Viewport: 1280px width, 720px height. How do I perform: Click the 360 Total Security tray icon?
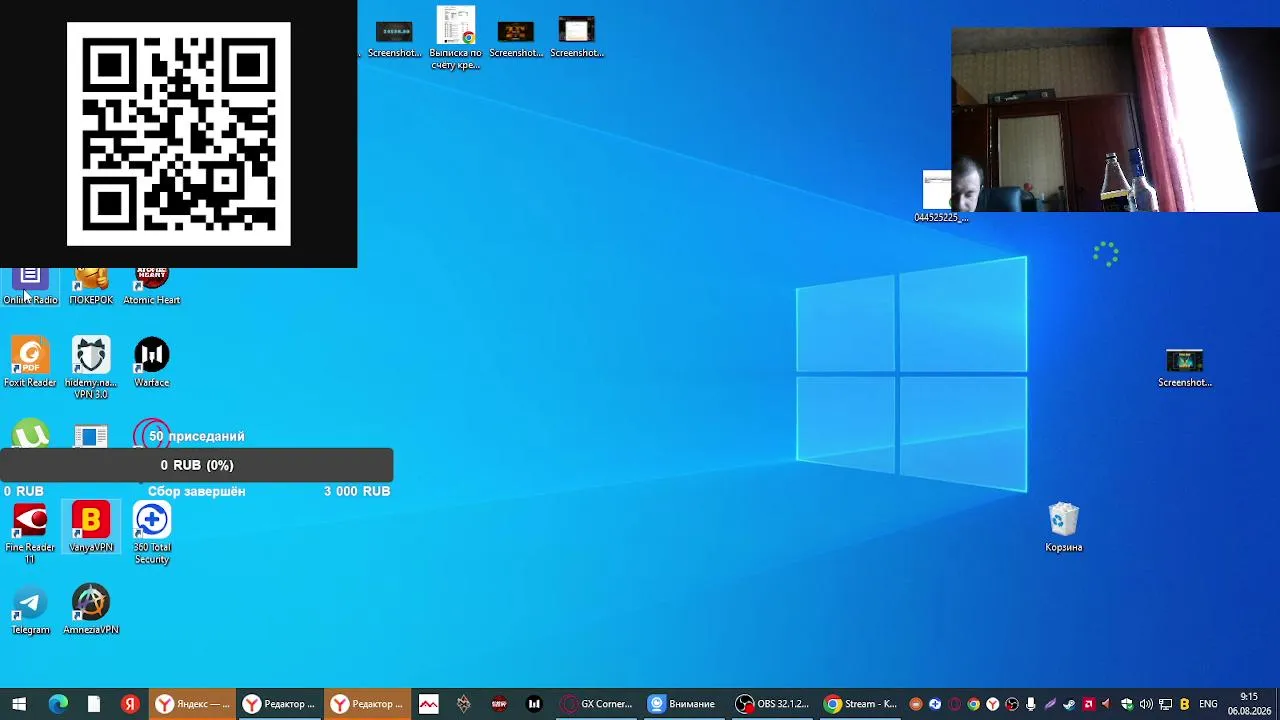tap(934, 704)
